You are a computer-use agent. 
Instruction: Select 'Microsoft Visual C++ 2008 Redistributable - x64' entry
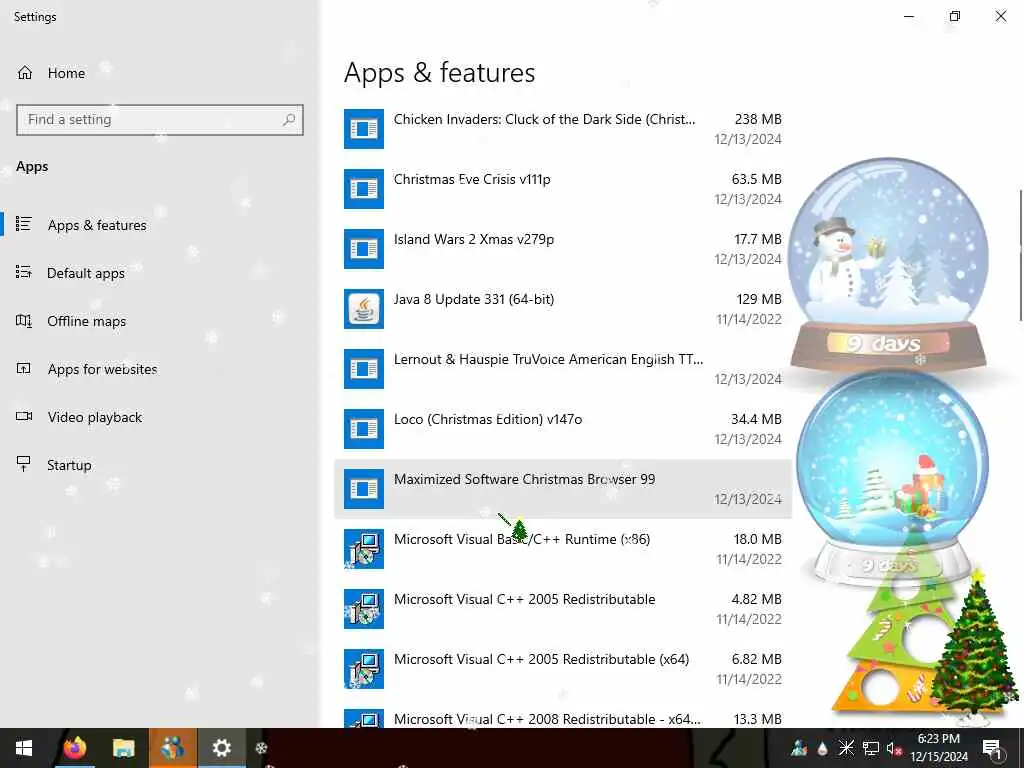click(563, 719)
